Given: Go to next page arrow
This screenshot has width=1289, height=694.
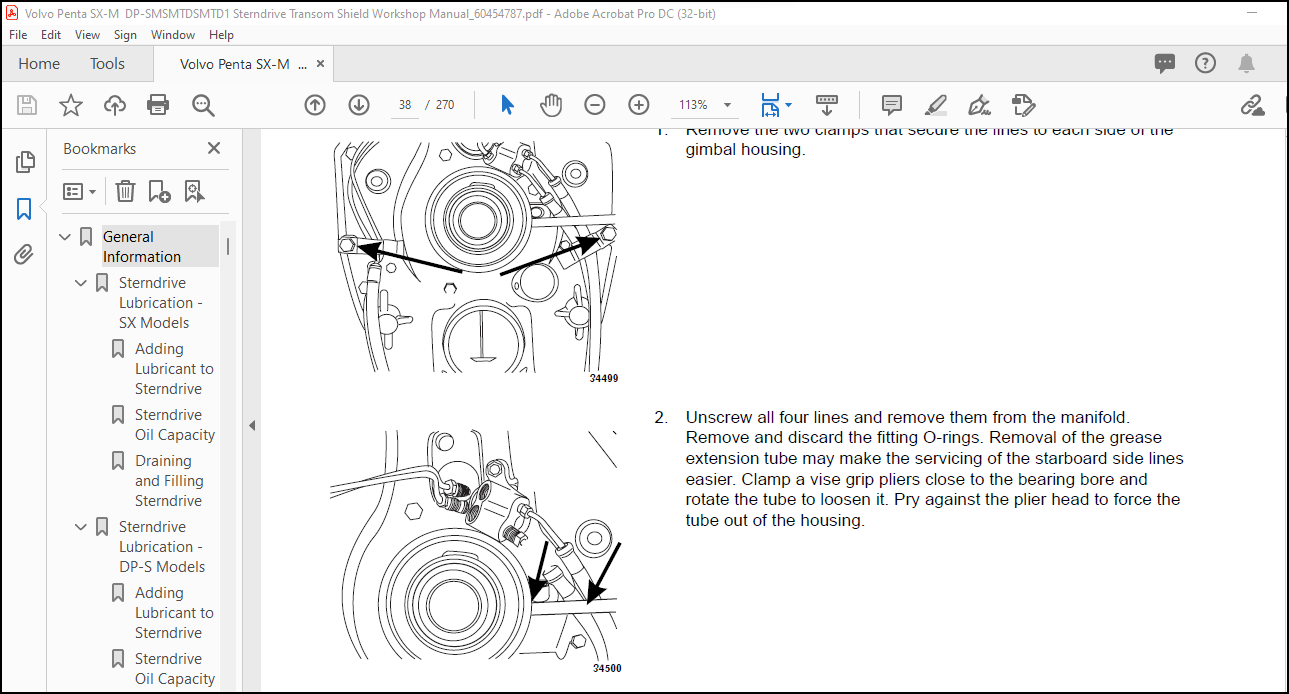Looking at the screenshot, I should tap(359, 105).
